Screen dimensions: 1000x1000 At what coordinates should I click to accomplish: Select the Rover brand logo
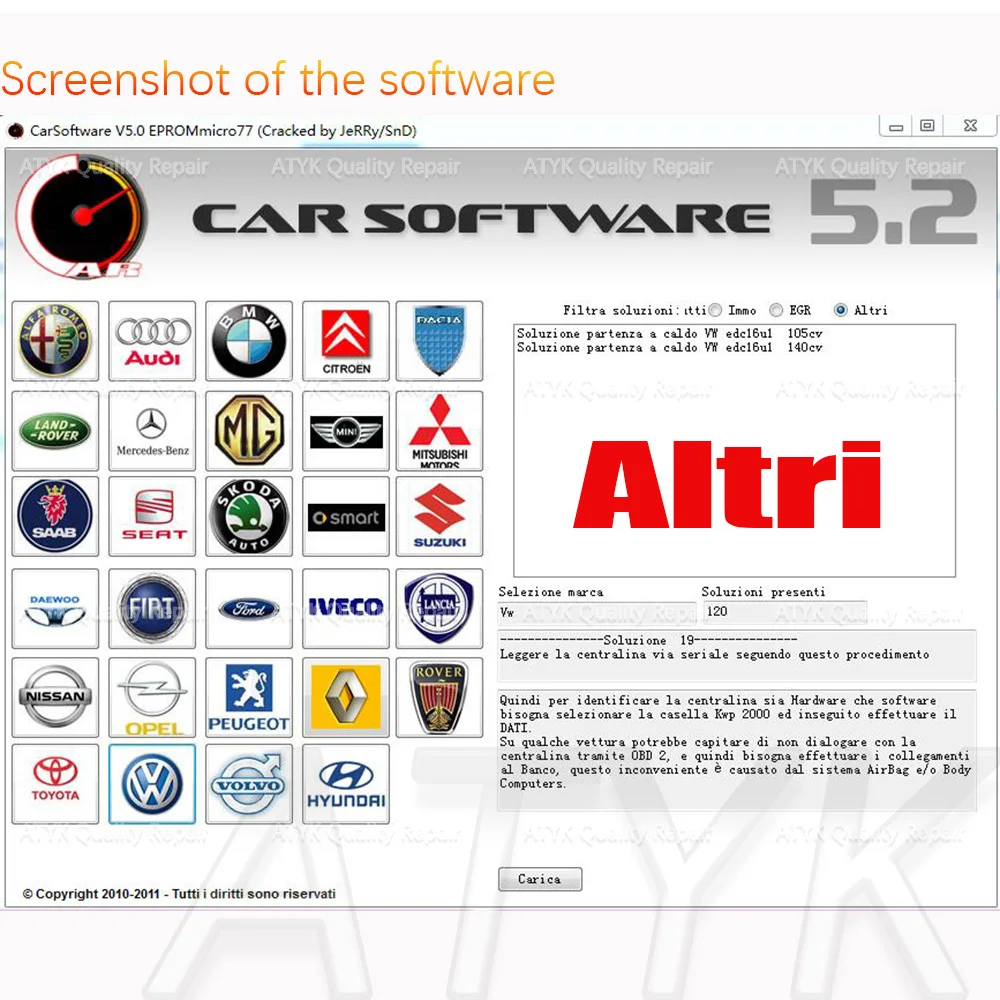pos(439,698)
